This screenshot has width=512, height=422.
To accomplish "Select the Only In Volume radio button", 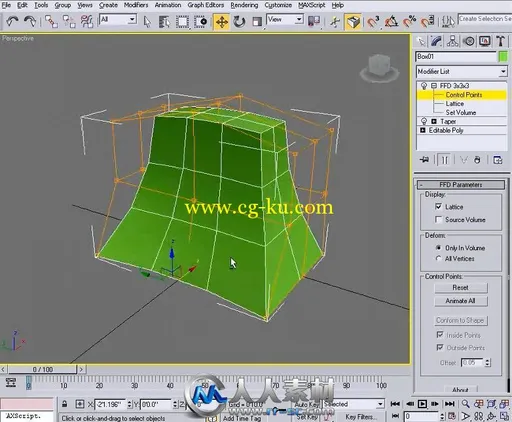I will [439, 248].
